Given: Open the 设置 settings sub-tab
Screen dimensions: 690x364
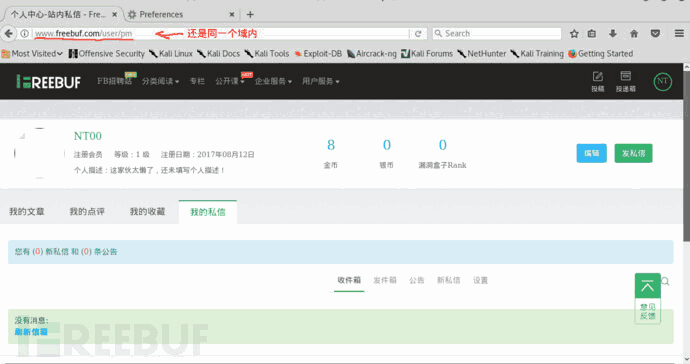Looking at the screenshot, I should 480,280.
